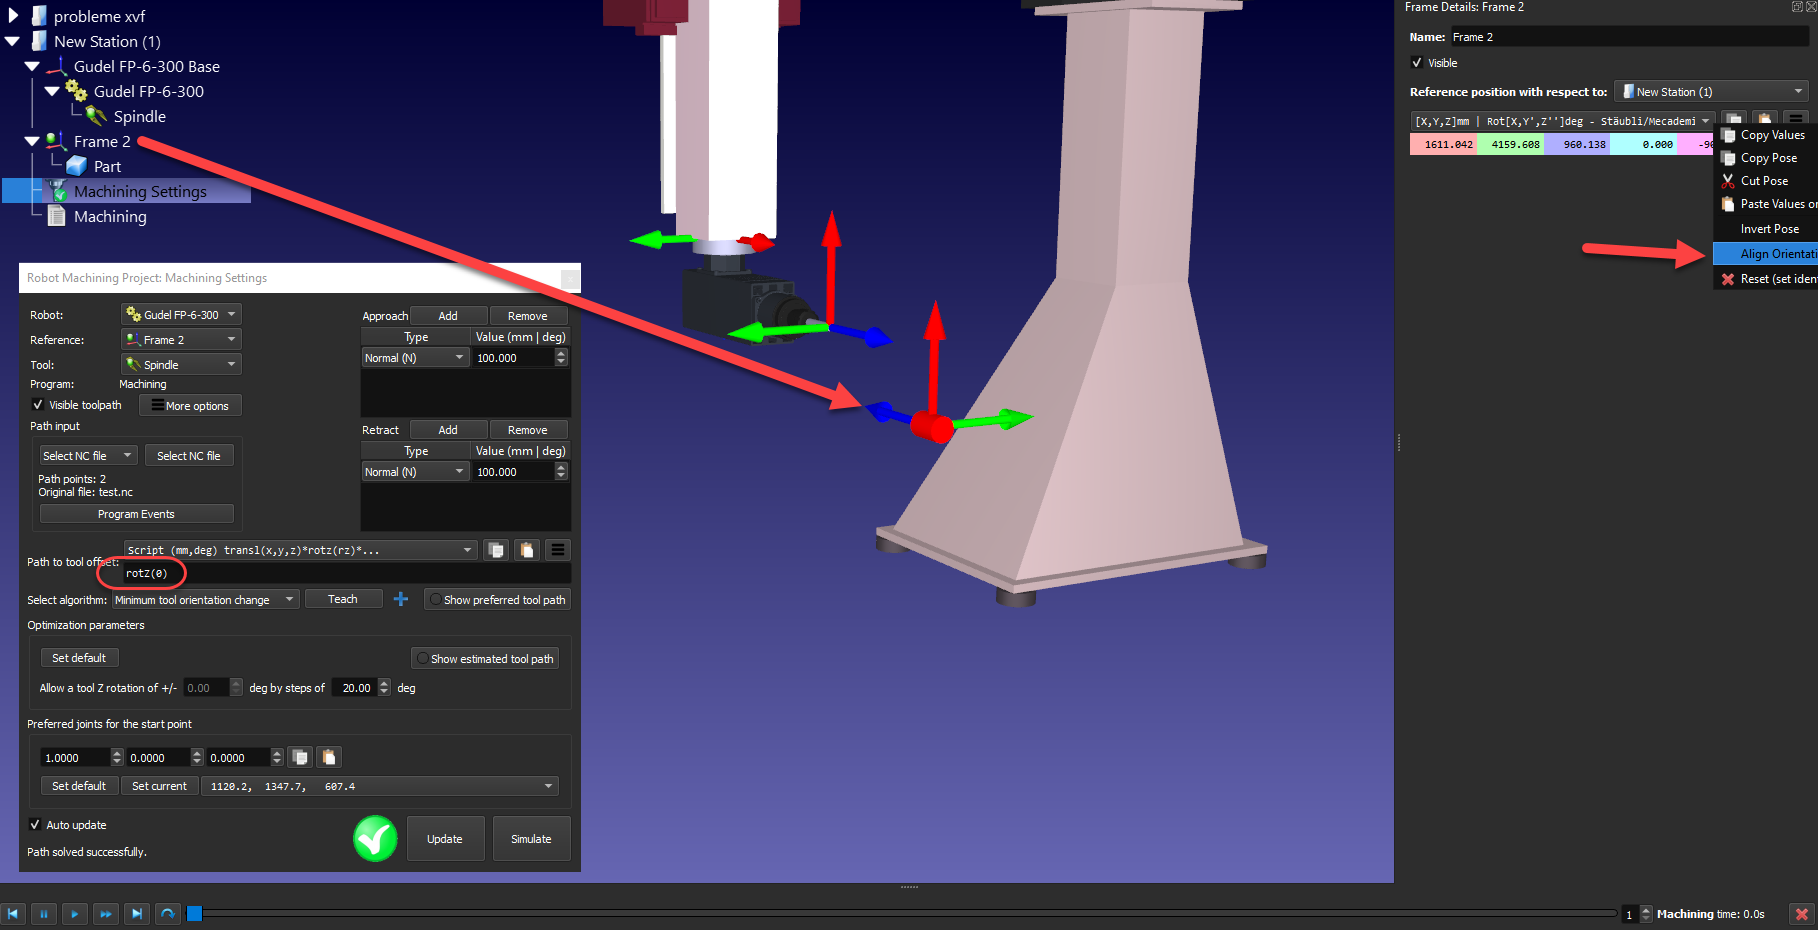Open the Program Events button
The image size is (1818, 930).
coord(136,514)
